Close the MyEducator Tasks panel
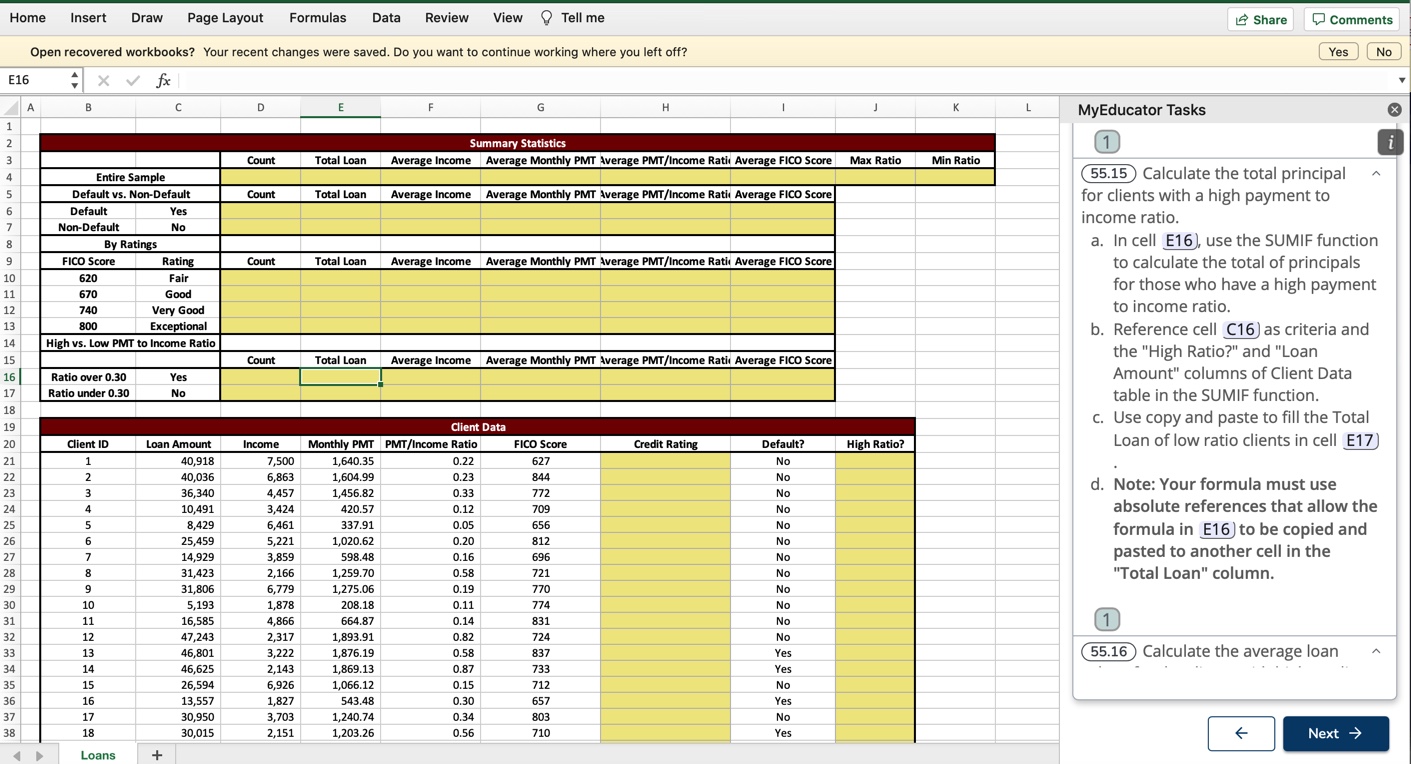The image size is (1411, 764). click(1394, 110)
